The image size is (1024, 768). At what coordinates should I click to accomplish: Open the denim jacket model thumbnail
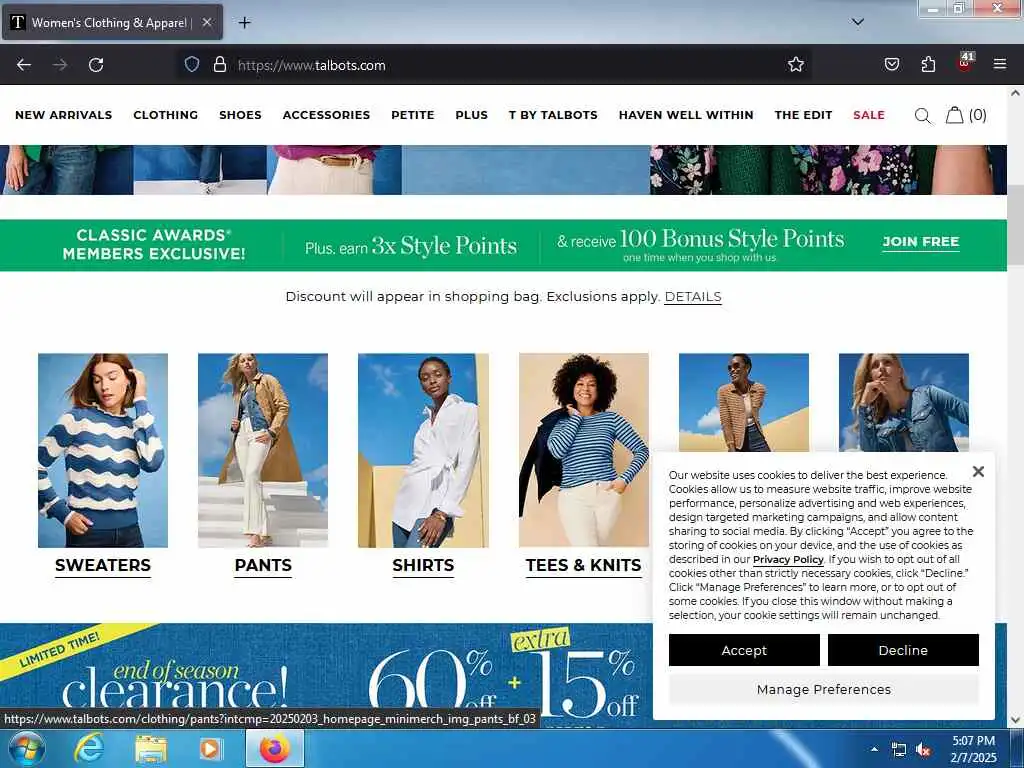click(904, 402)
